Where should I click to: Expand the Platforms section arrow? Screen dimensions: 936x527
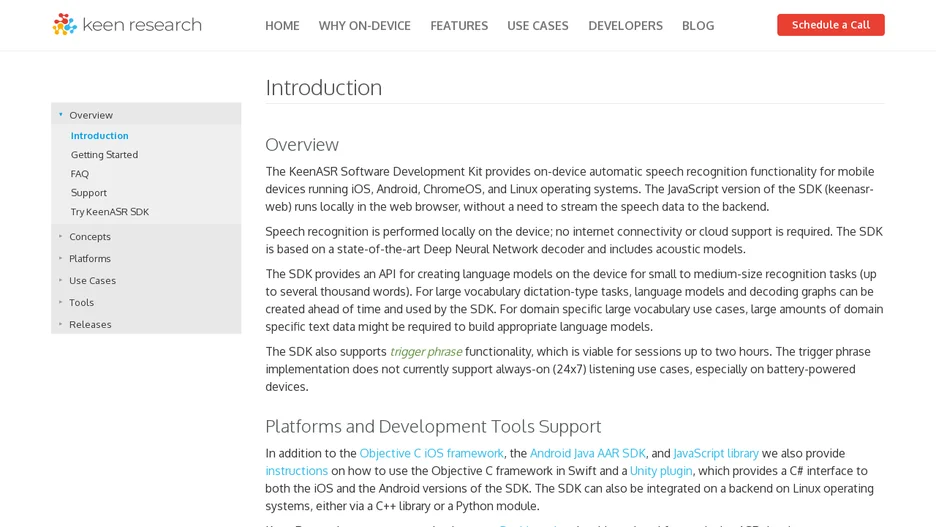point(60,258)
